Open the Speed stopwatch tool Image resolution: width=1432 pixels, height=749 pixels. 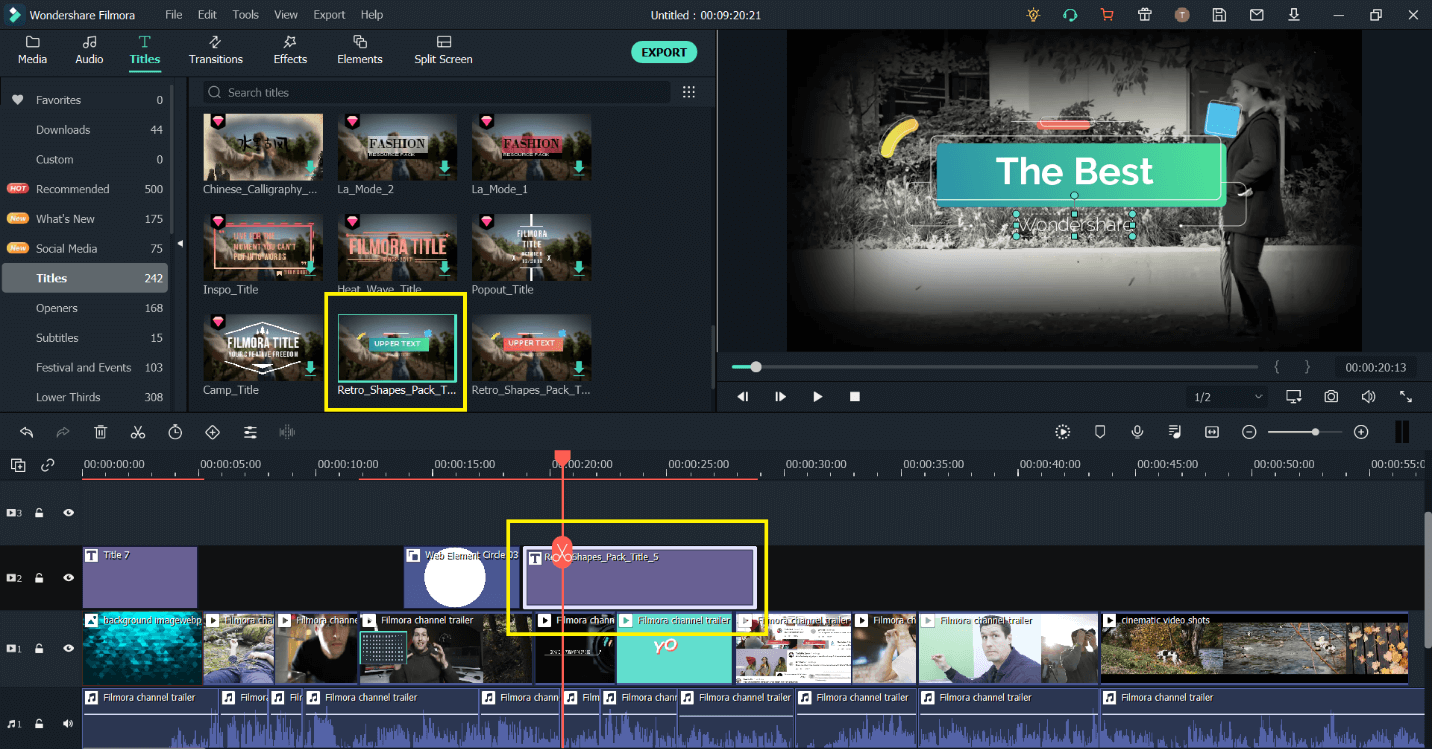(175, 432)
